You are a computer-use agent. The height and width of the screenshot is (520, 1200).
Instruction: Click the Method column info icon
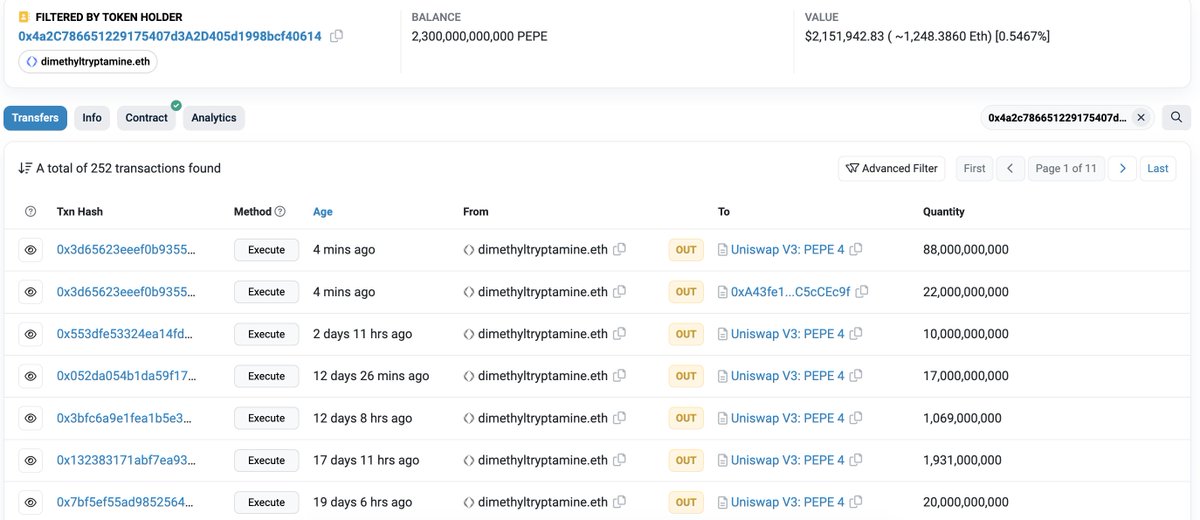(x=280, y=212)
